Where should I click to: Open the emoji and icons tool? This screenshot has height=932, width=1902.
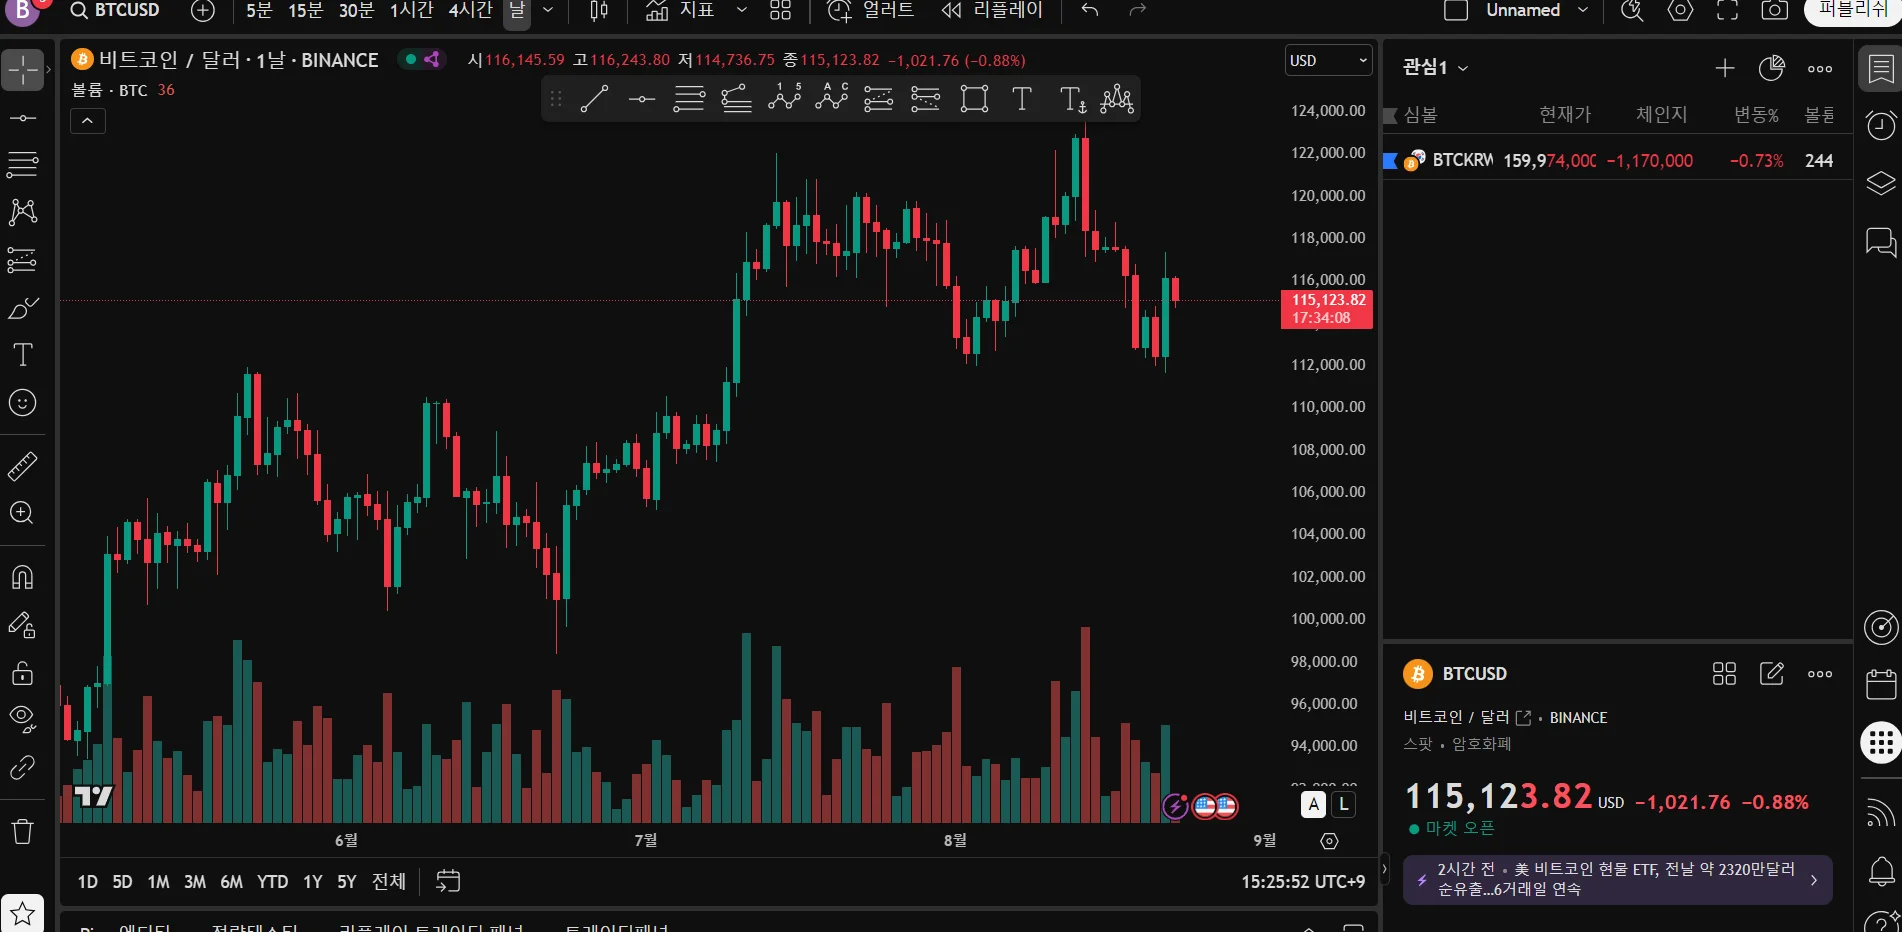point(22,402)
